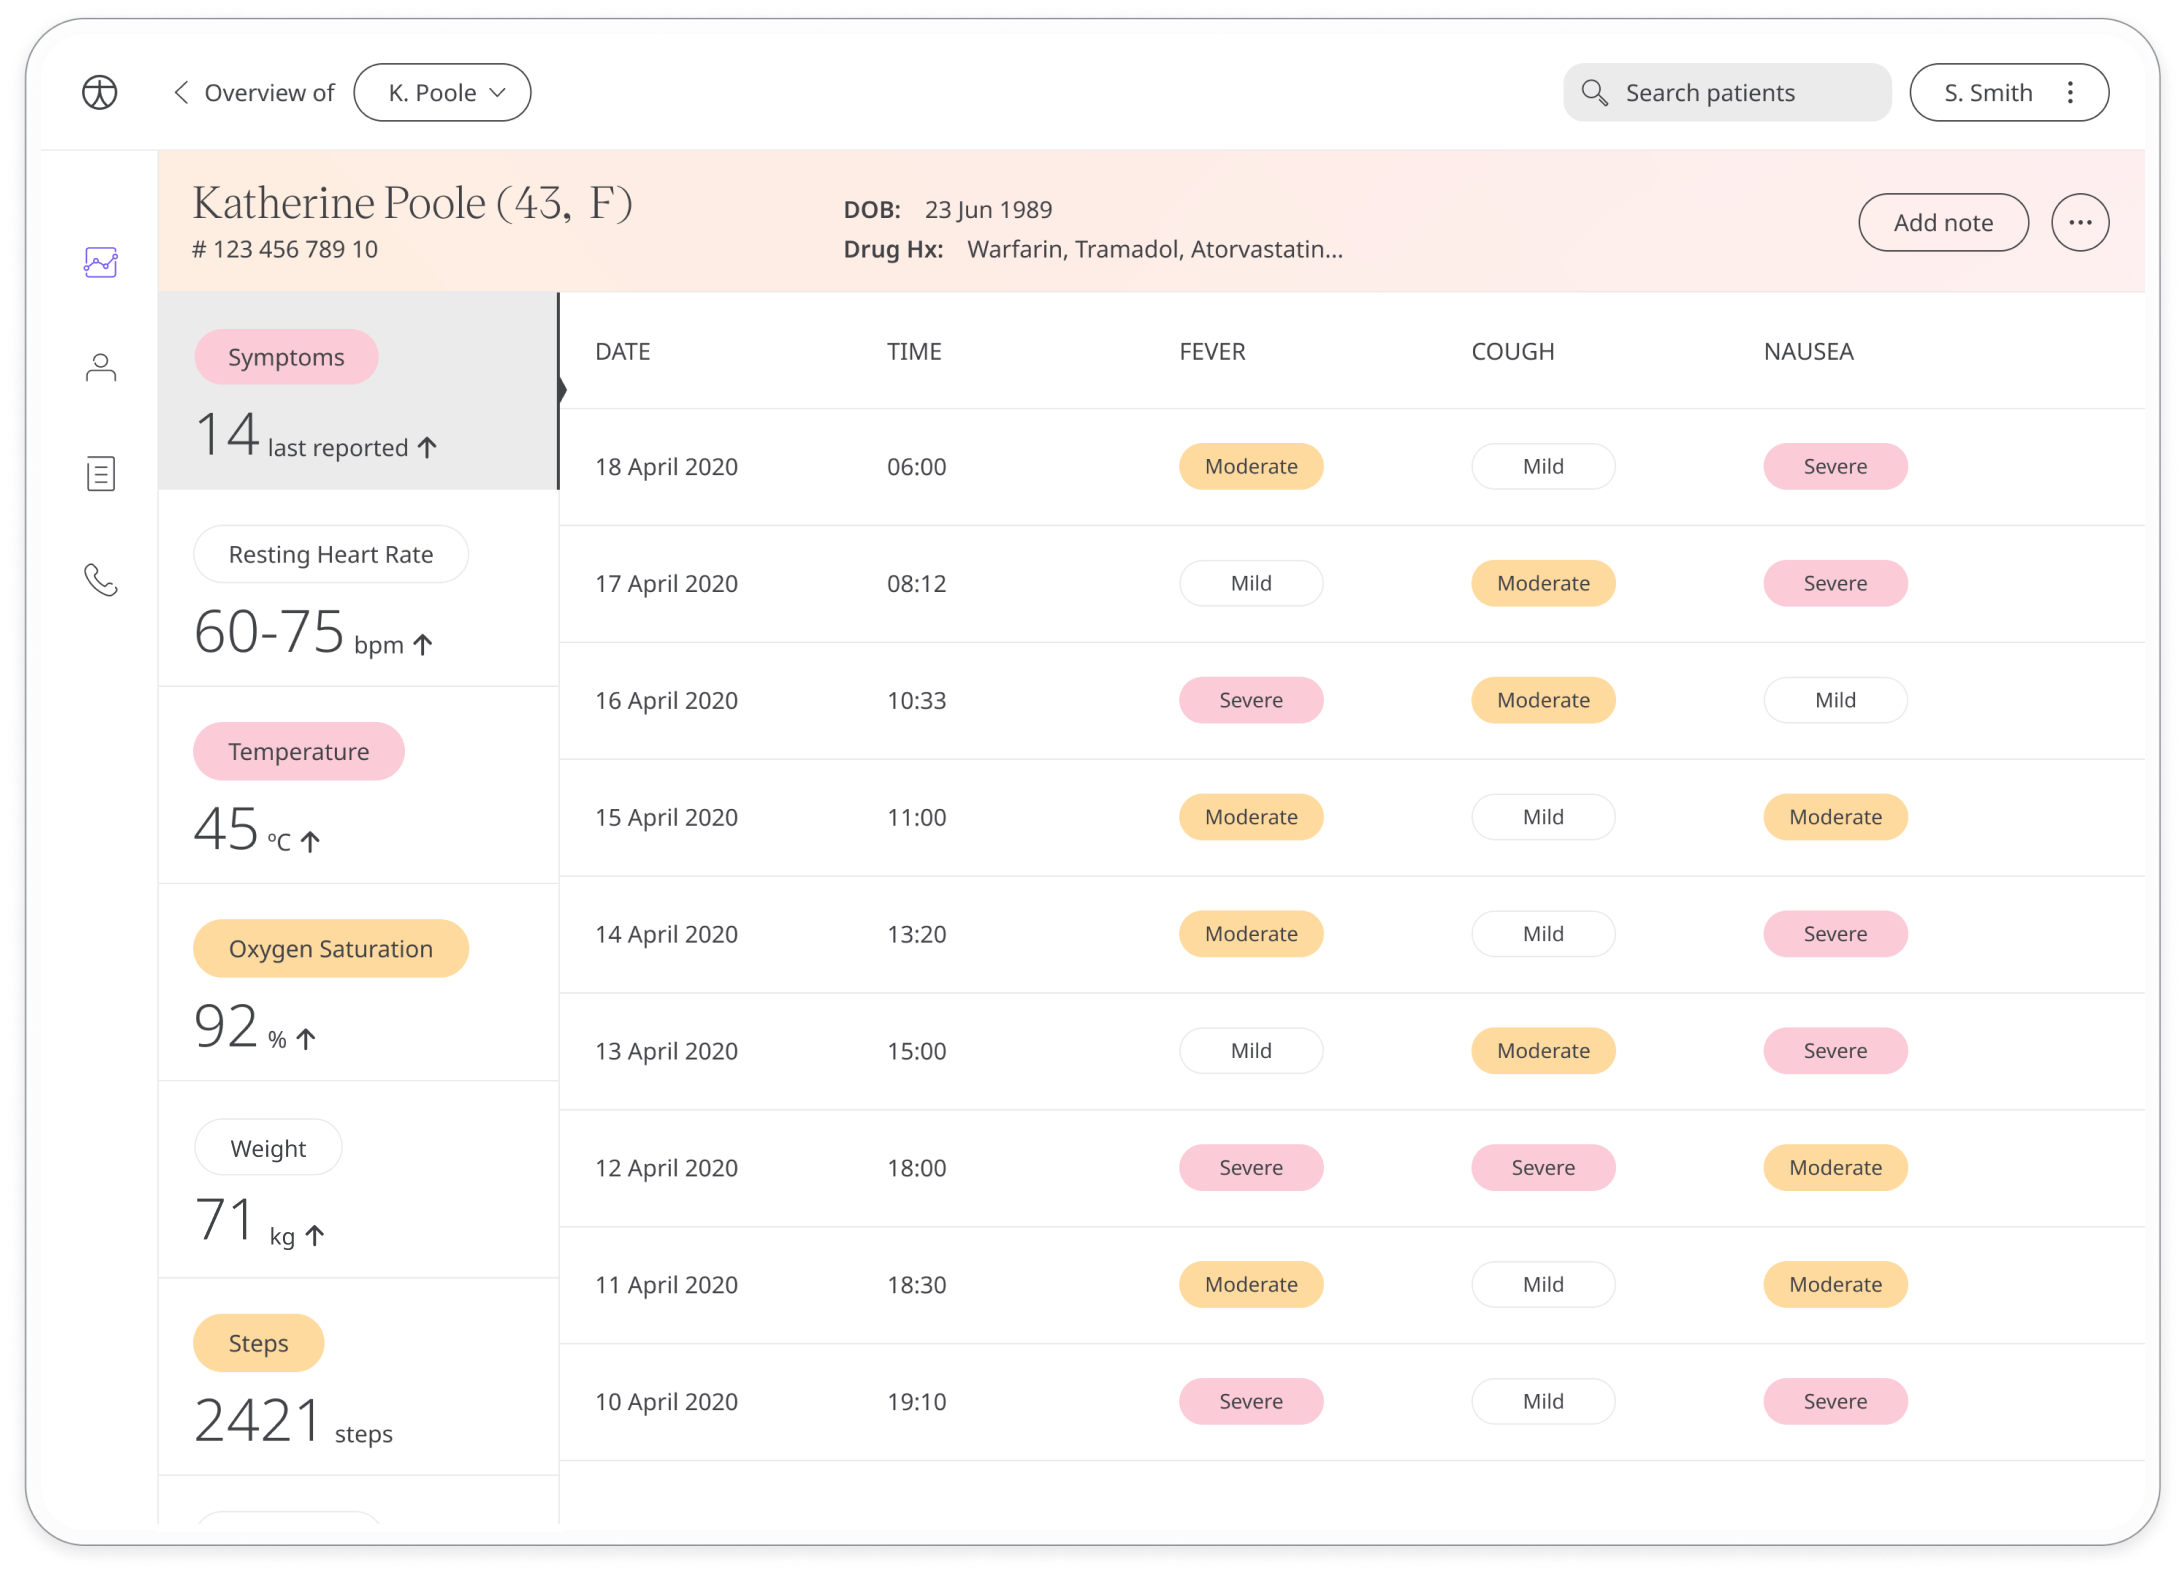Click the magnifier search icon
The height and width of the screenshot is (1576, 2184).
1594,93
